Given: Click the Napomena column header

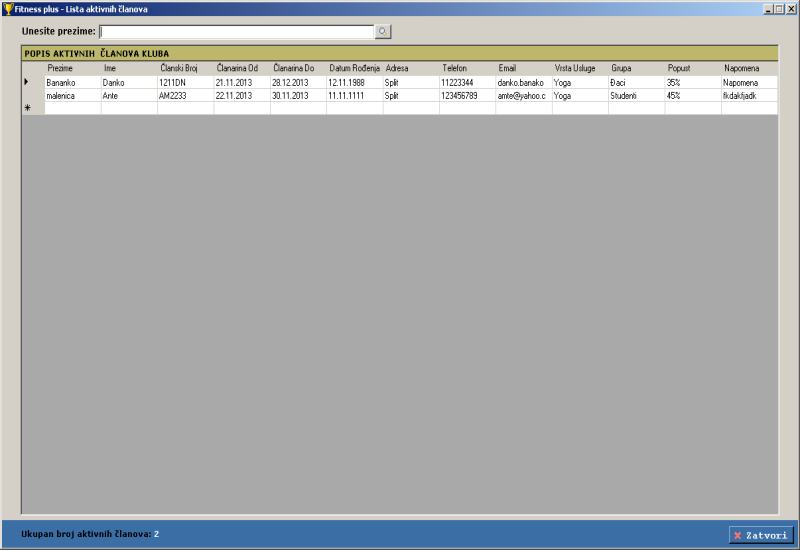Looking at the screenshot, I should (749, 68).
